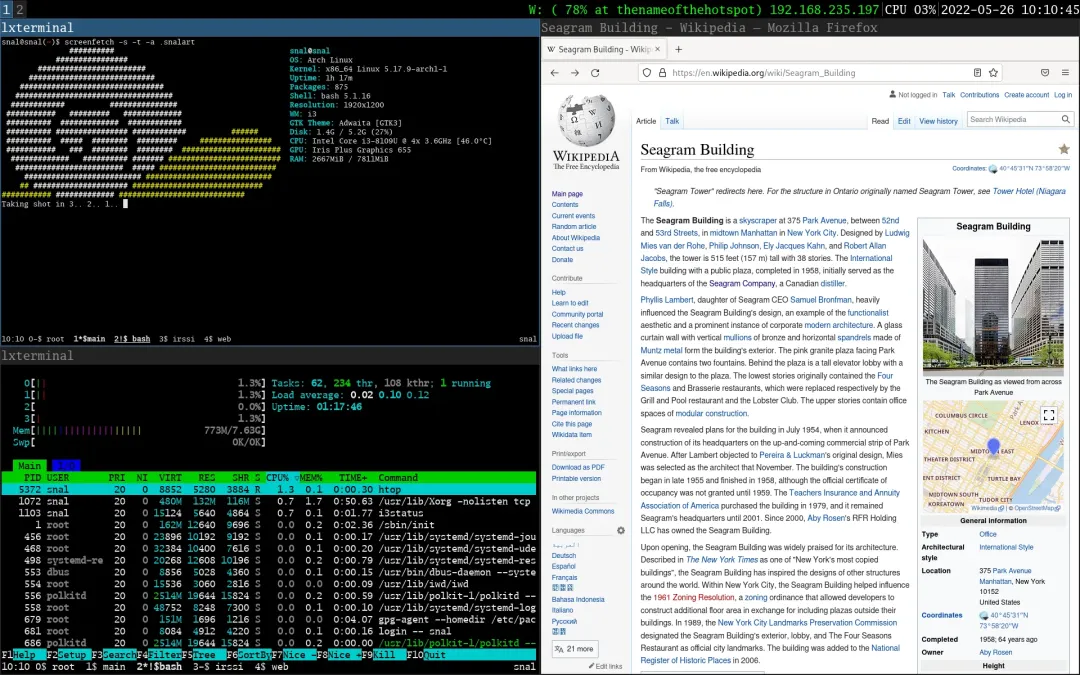Open the Create account link

1026,95
